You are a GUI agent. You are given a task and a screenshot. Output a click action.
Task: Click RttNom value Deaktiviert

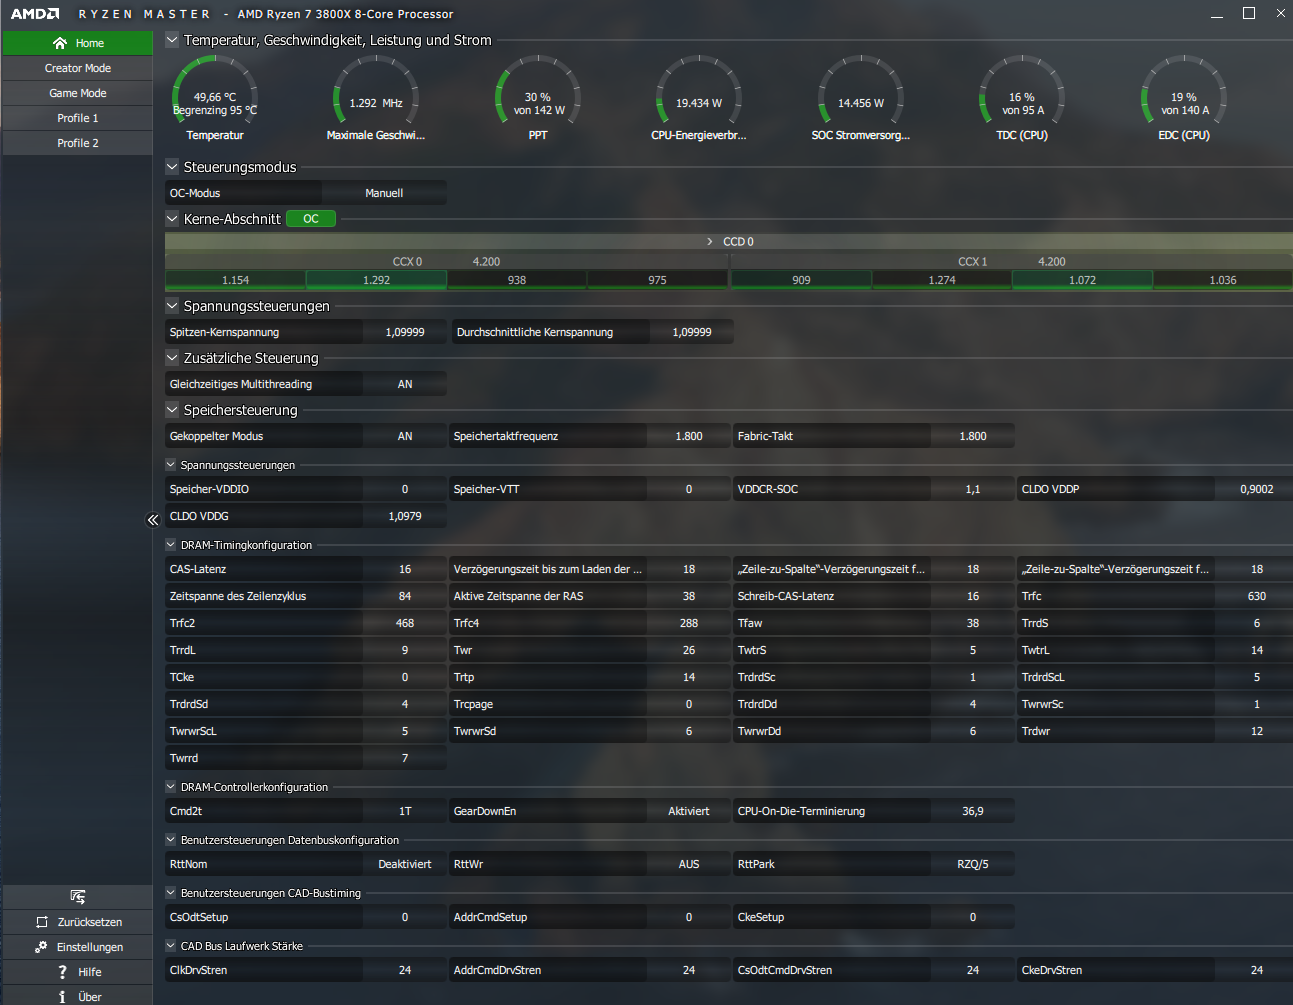(x=405, y=864)
